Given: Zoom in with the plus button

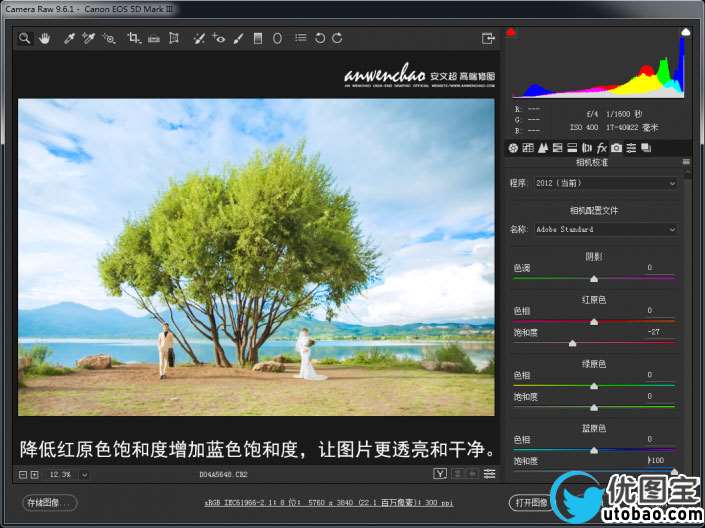Looking at the screenshot, I should (x=35, y=474).
